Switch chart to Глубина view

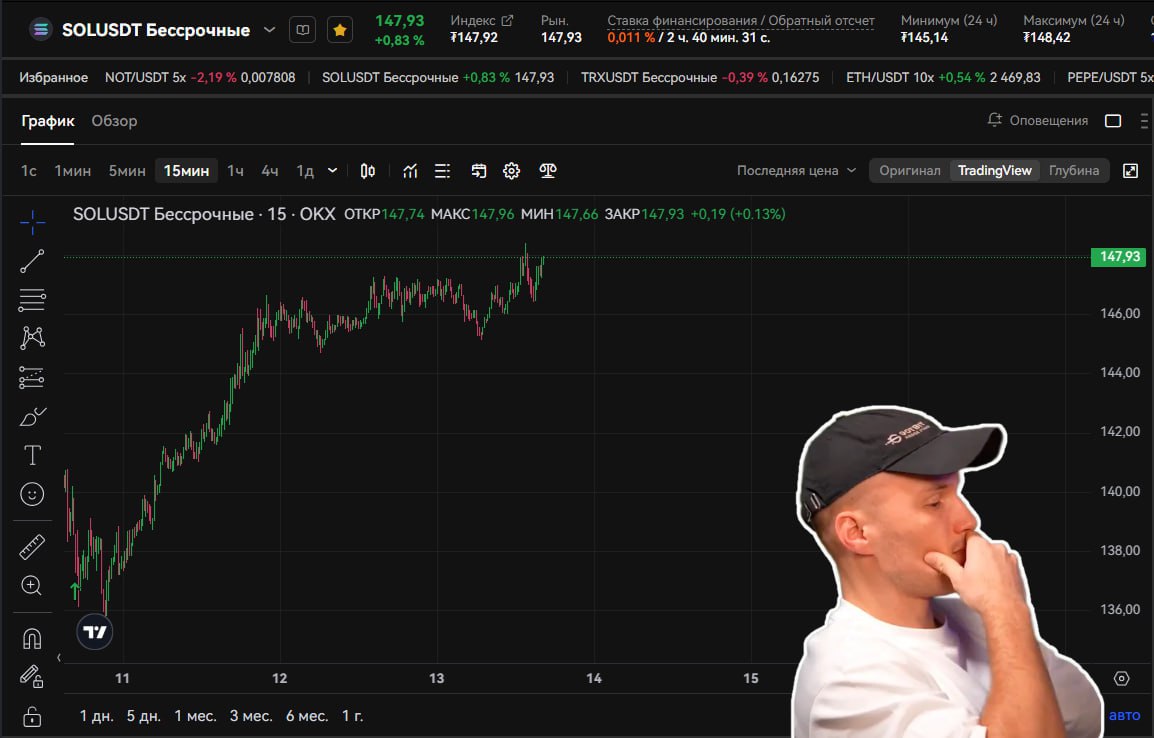point(1074,171)
